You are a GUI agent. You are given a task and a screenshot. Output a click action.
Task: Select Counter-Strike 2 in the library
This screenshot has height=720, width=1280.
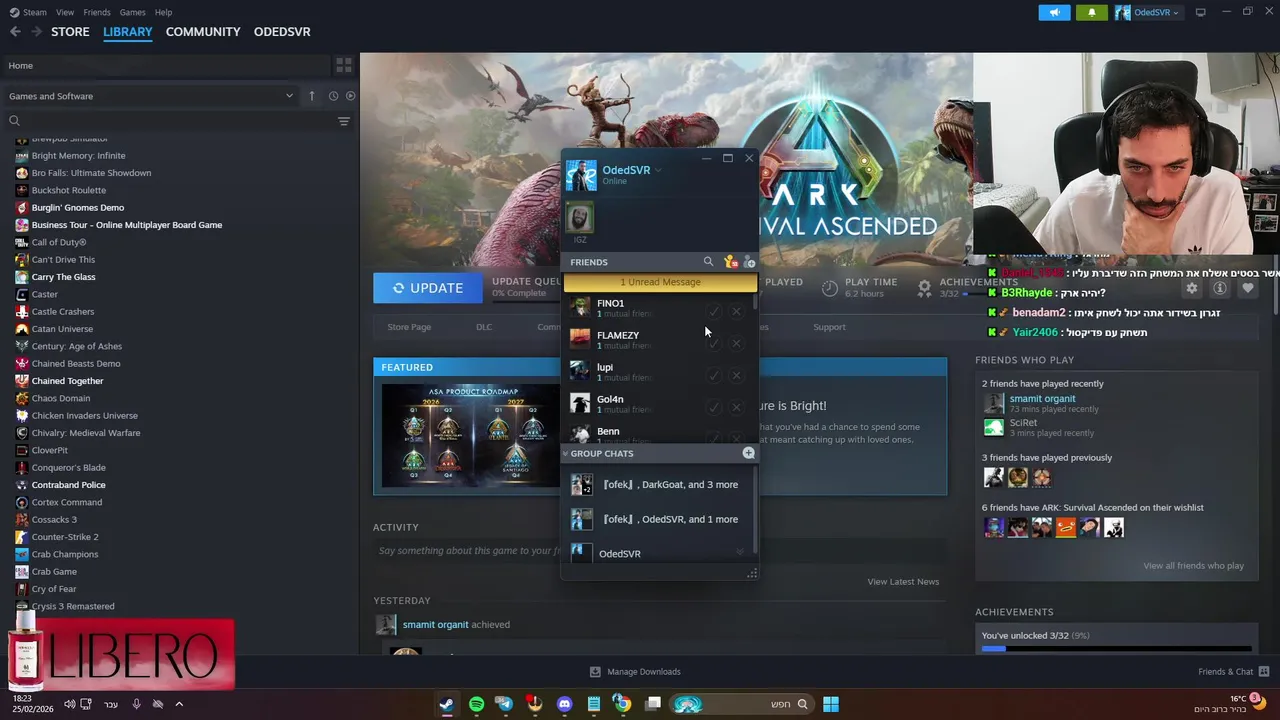(x=65, y=537)
